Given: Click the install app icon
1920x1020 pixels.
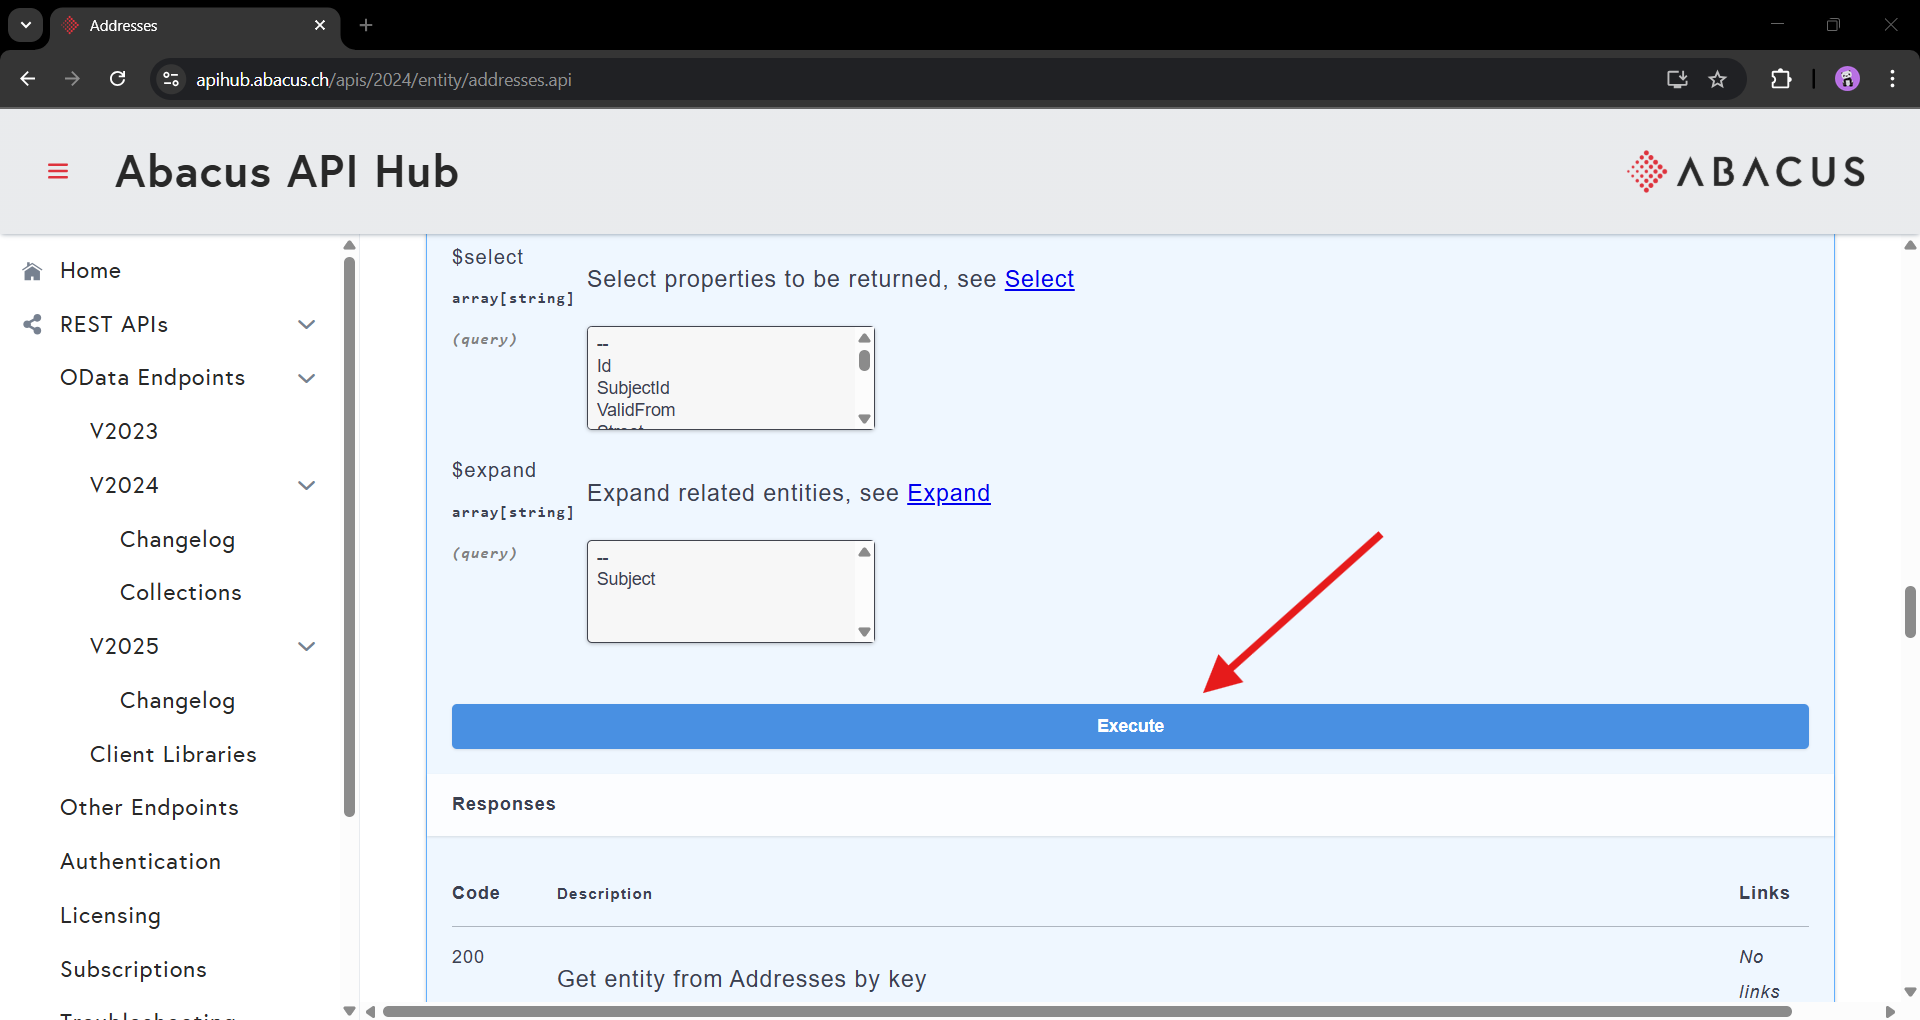Looking at the screenshot, I should (1677, 79).
